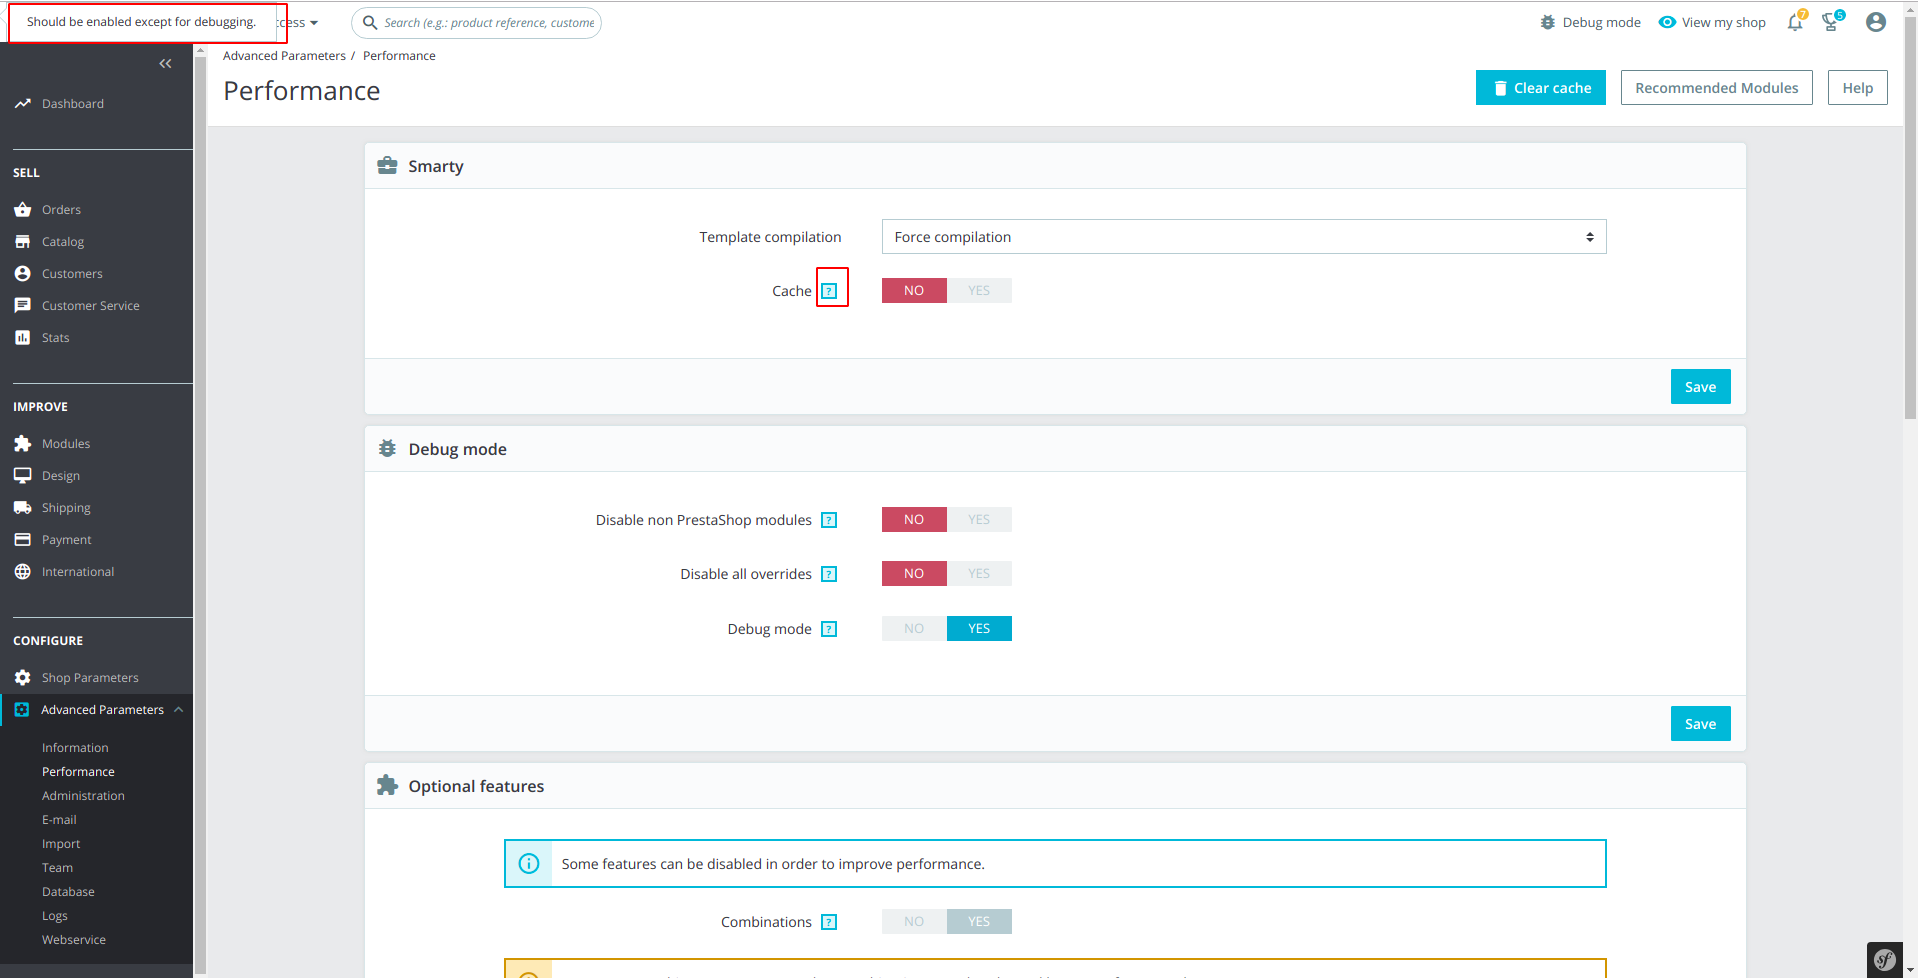Click the Help button
Screen dimensions: 1918x978
[1858, 88]
